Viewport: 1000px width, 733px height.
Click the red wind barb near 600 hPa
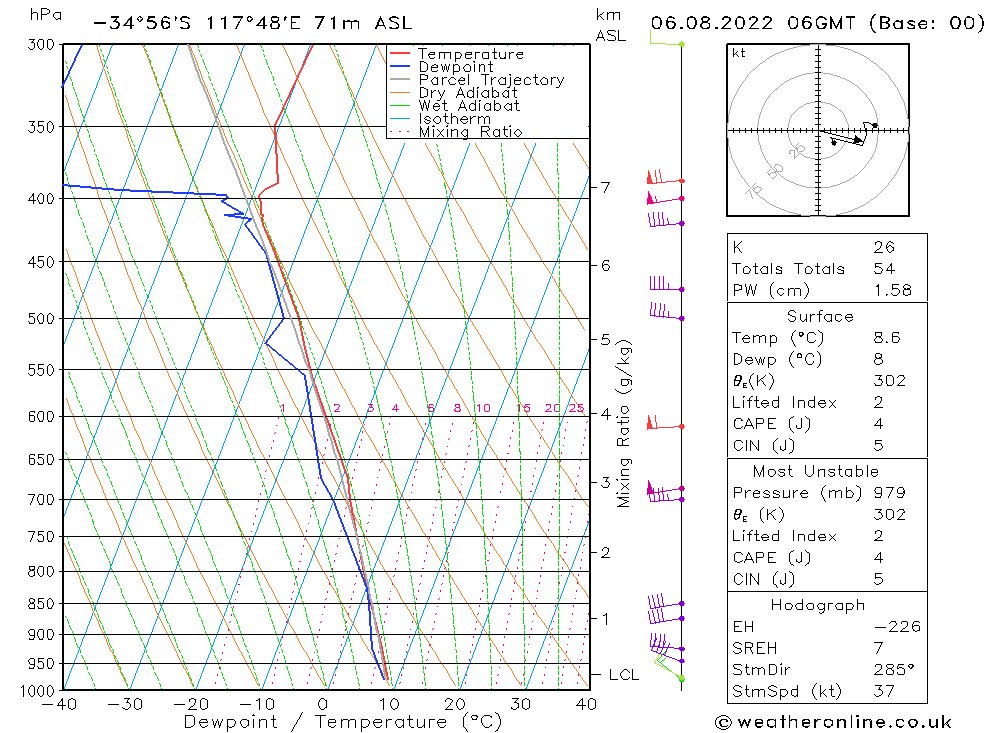point(664,423)
